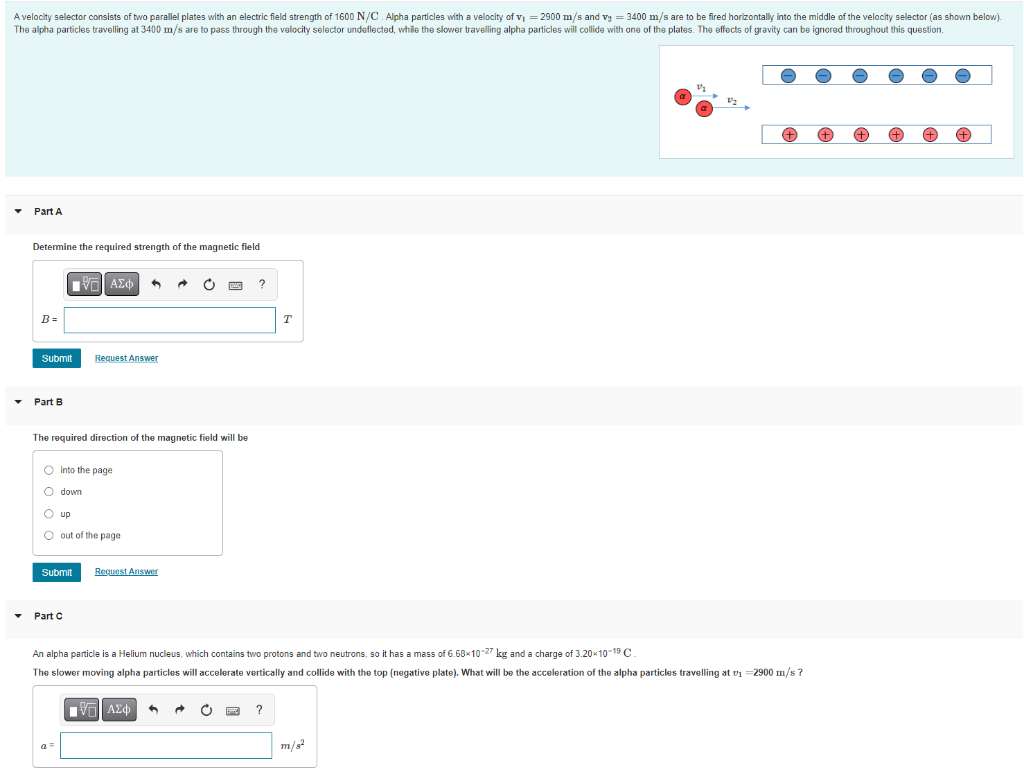Image resolution: width=1024 pixels, height=774 pixels.
Task: Click the velocity selector diagram image
Action: (x=837, y=102)
